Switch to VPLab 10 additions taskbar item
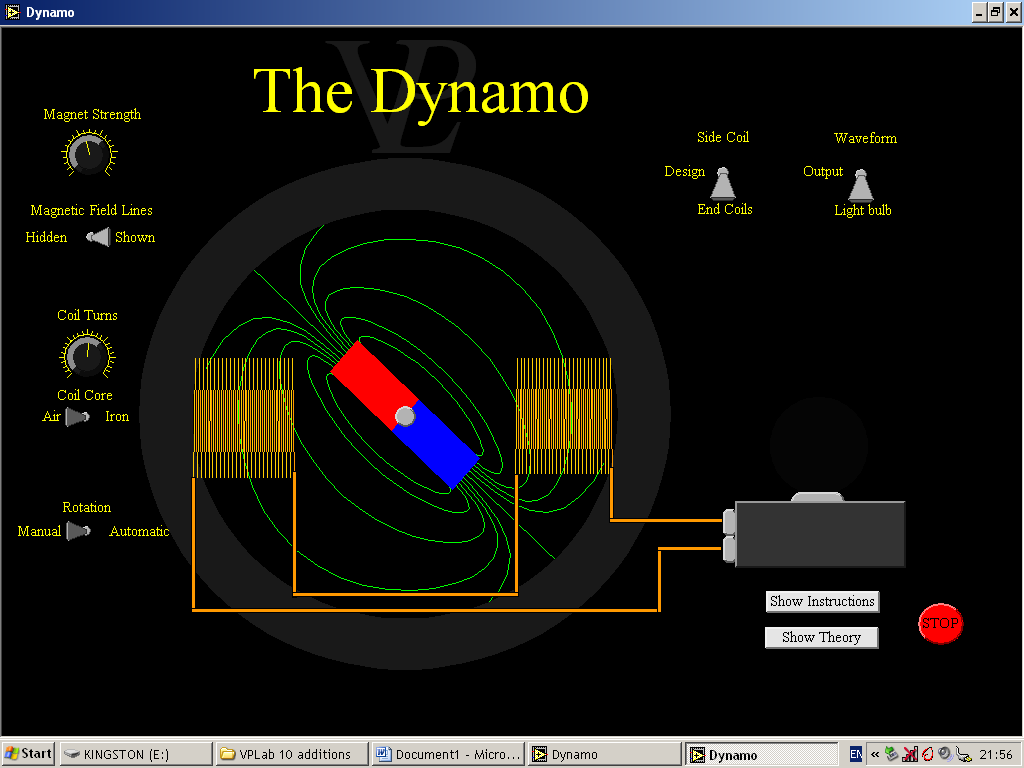 (291, 754)
